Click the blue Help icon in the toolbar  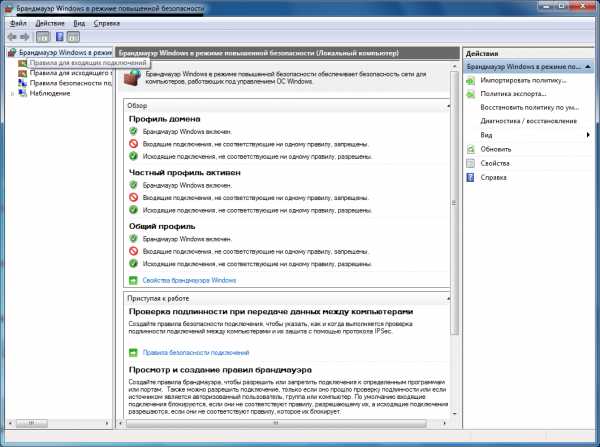coord(58,35)
